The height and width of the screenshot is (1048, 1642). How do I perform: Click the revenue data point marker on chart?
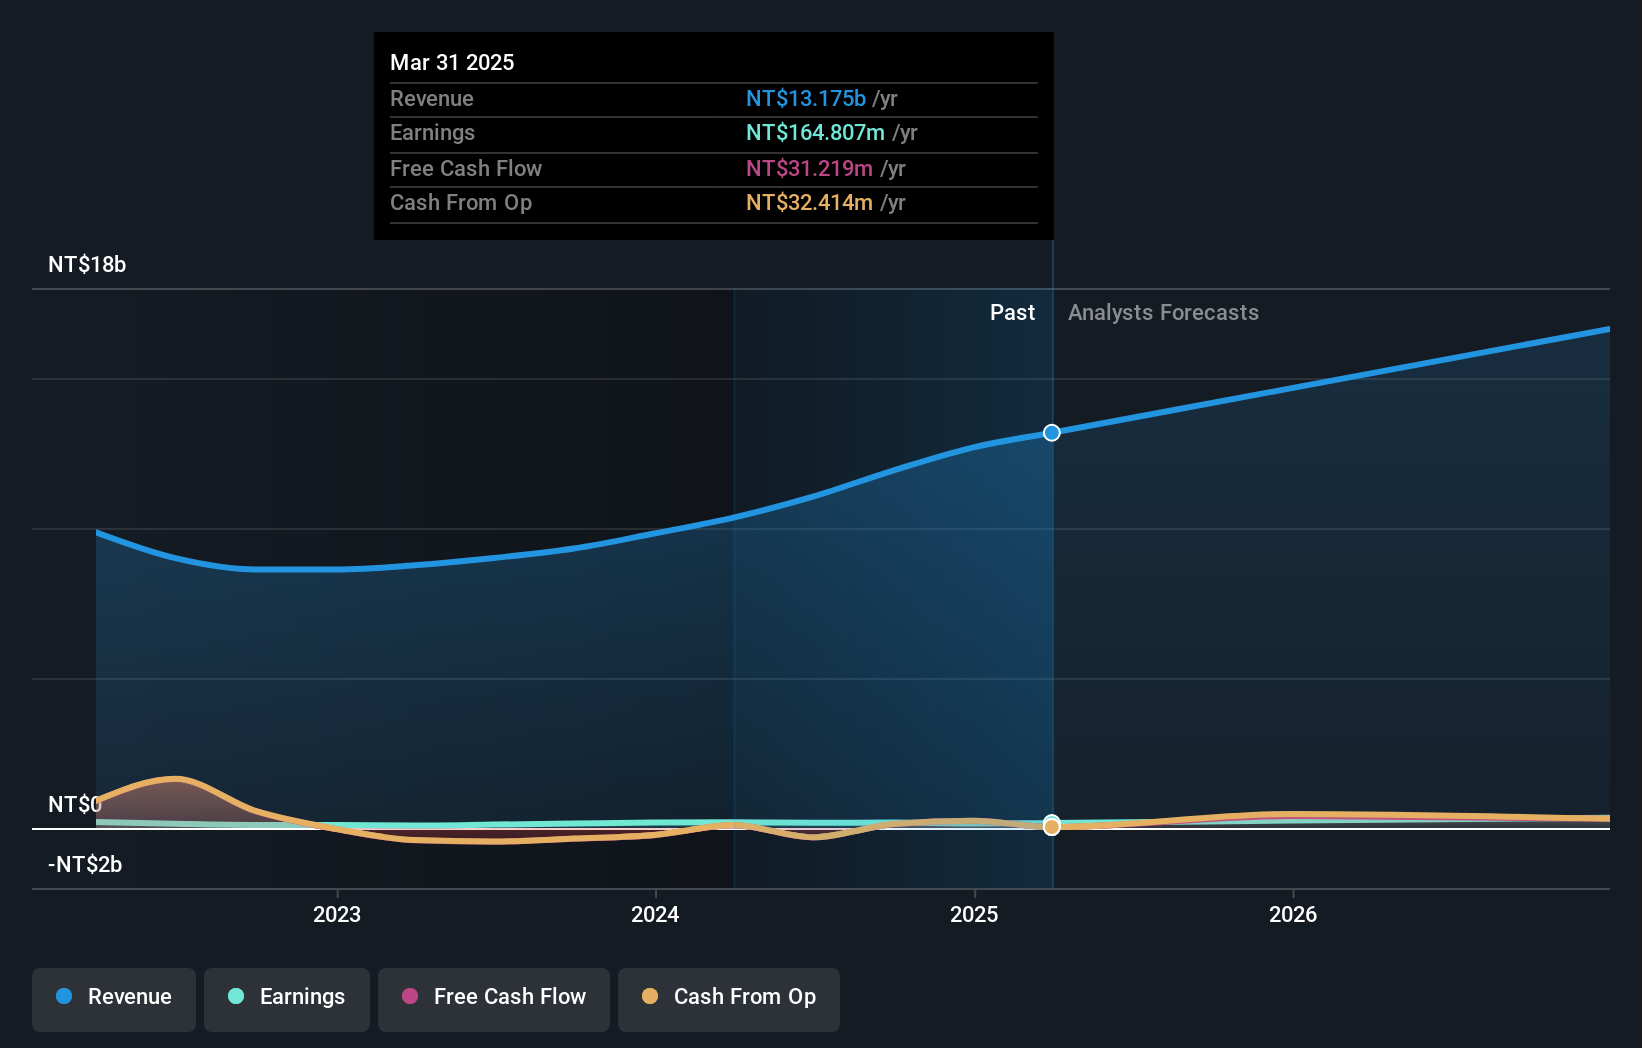(x=1052, y=433)
